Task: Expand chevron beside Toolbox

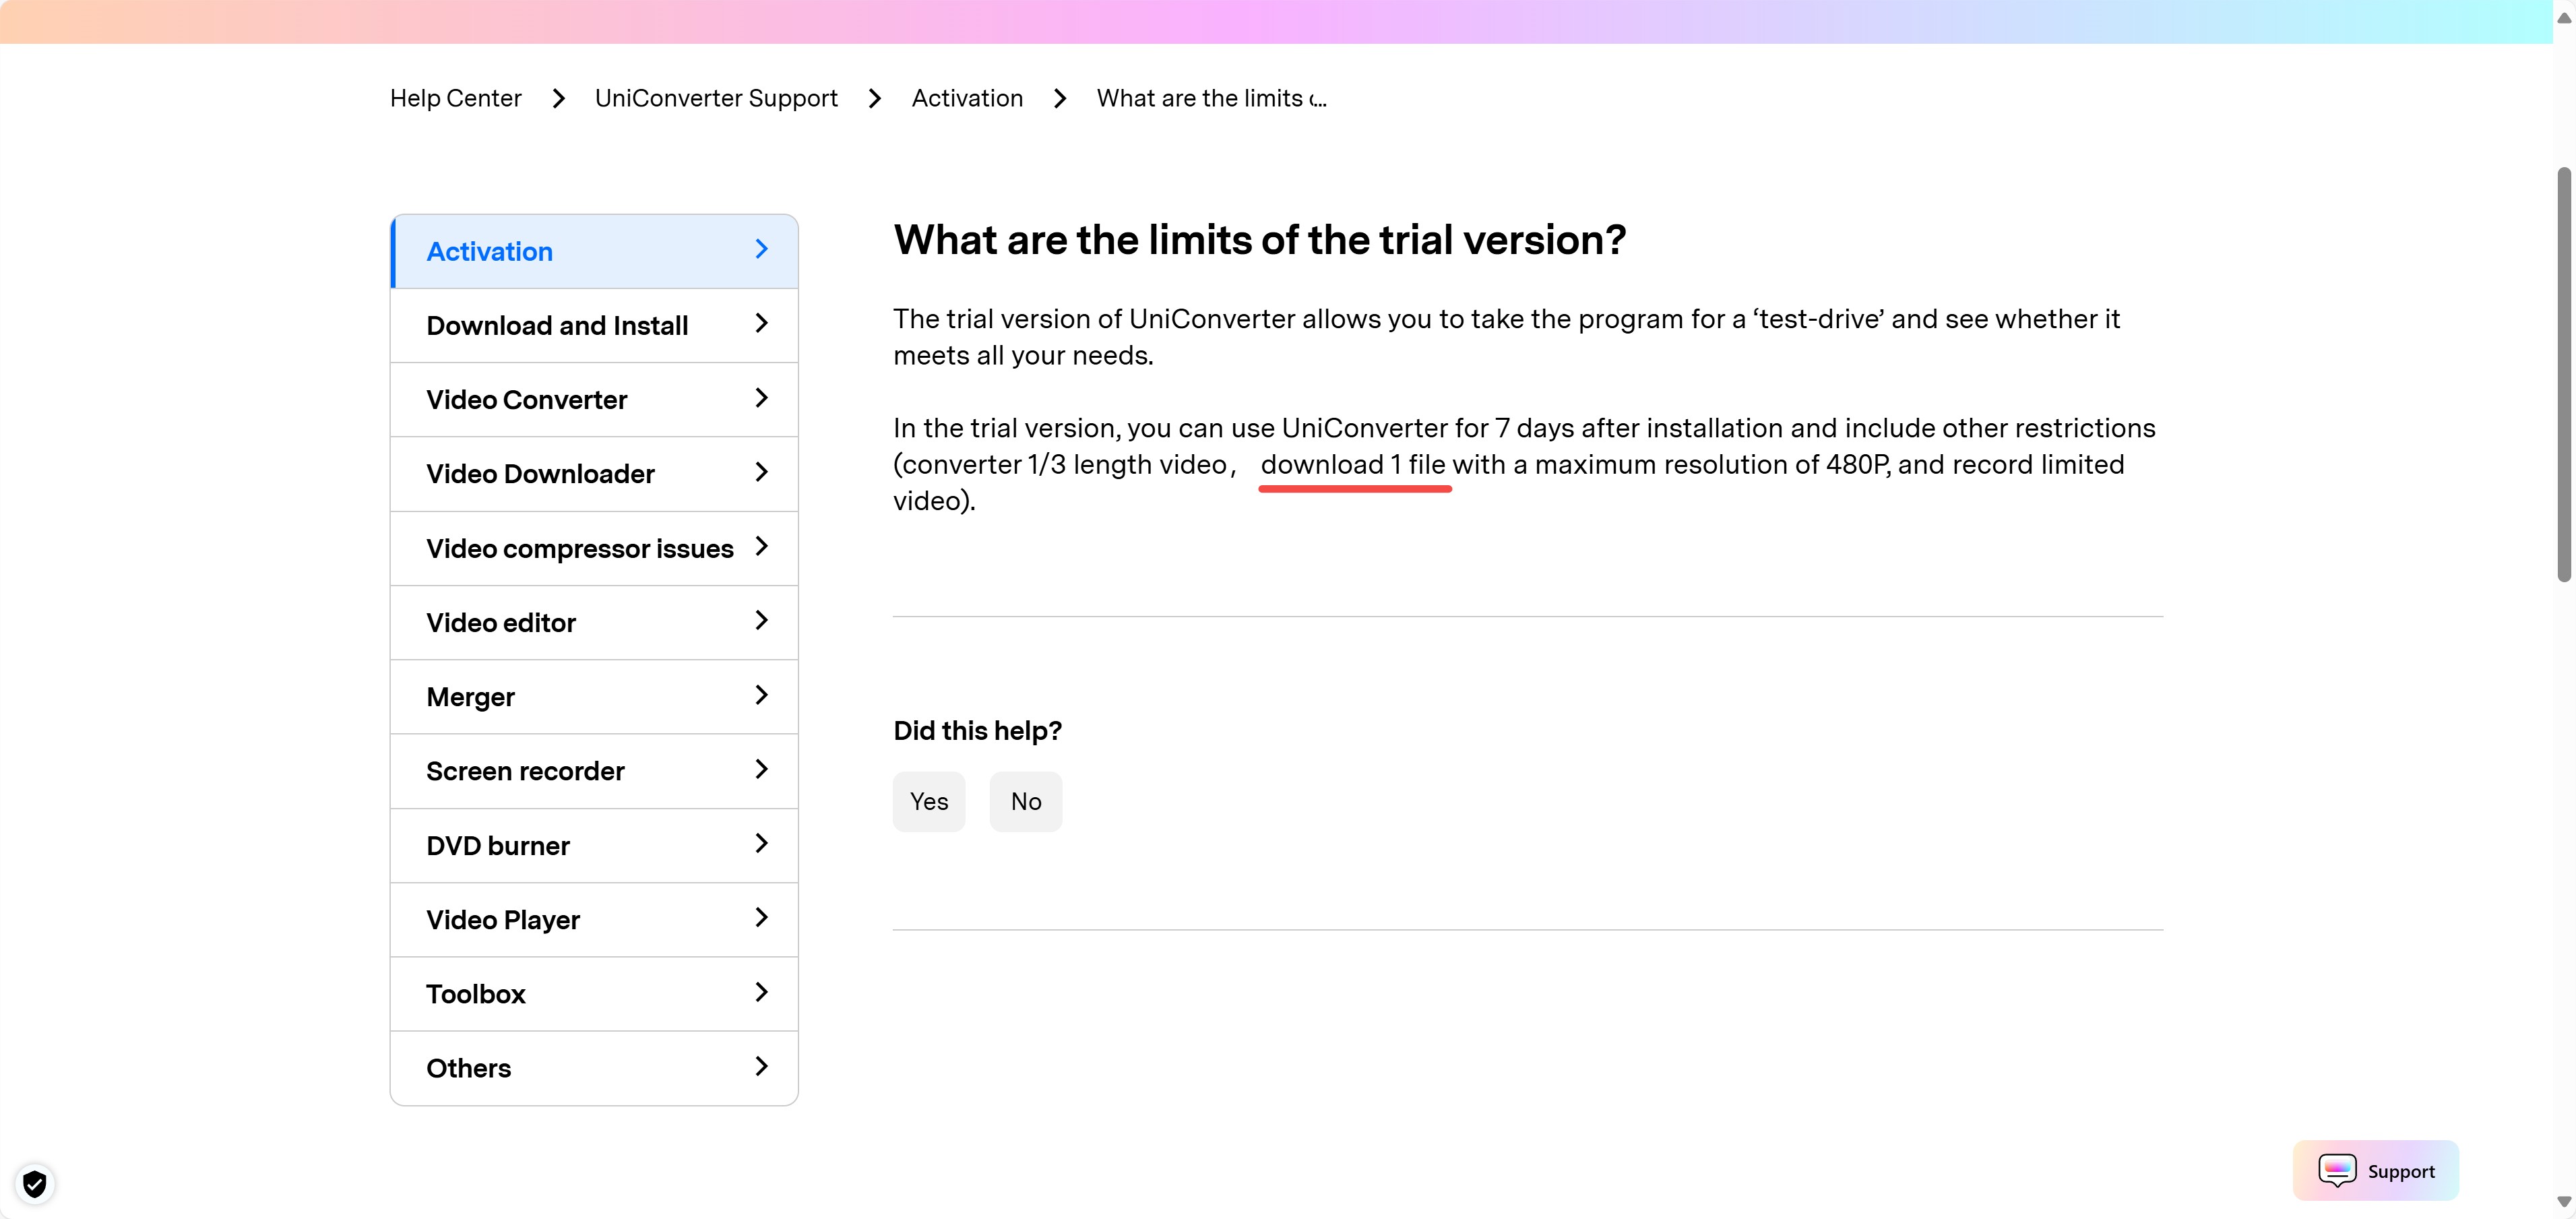Action: (x=762, y=992)
